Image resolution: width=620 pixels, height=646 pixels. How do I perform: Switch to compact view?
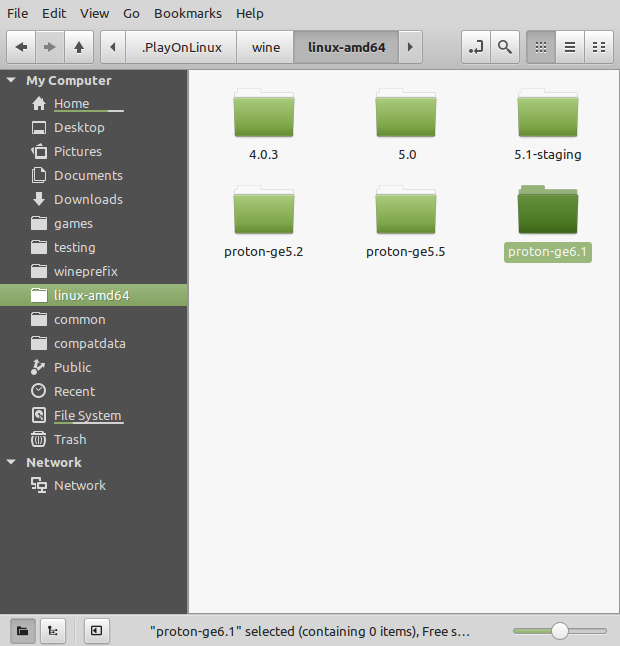(x=599, y=47)
